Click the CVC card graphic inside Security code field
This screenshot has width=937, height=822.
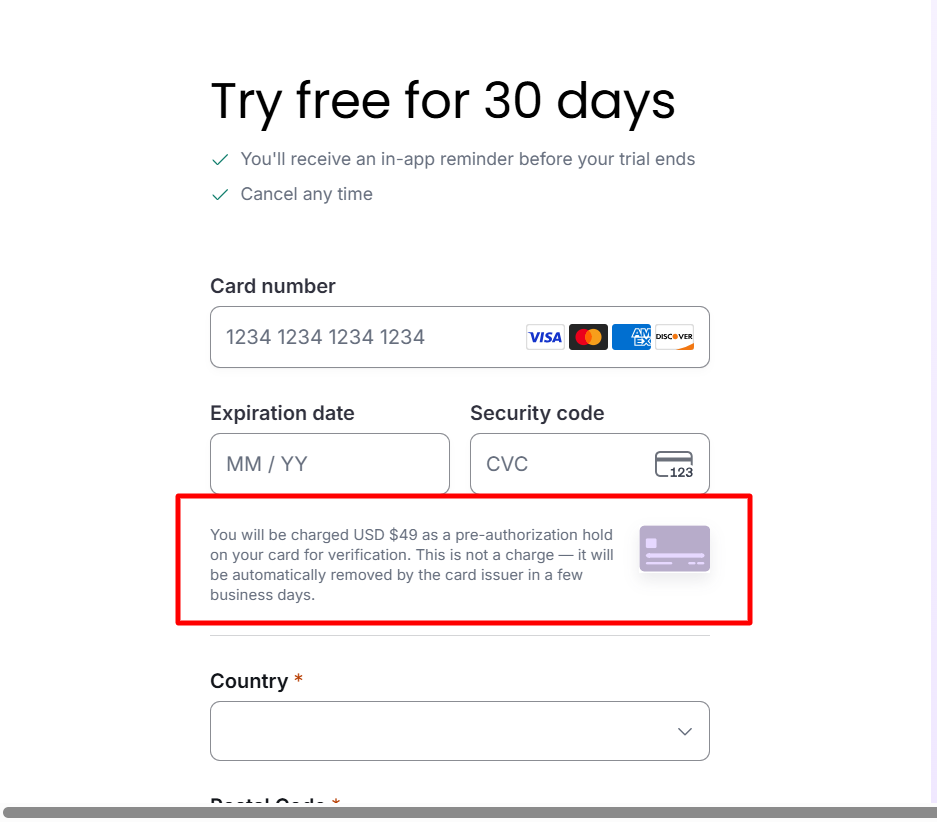tap(675, 464)
